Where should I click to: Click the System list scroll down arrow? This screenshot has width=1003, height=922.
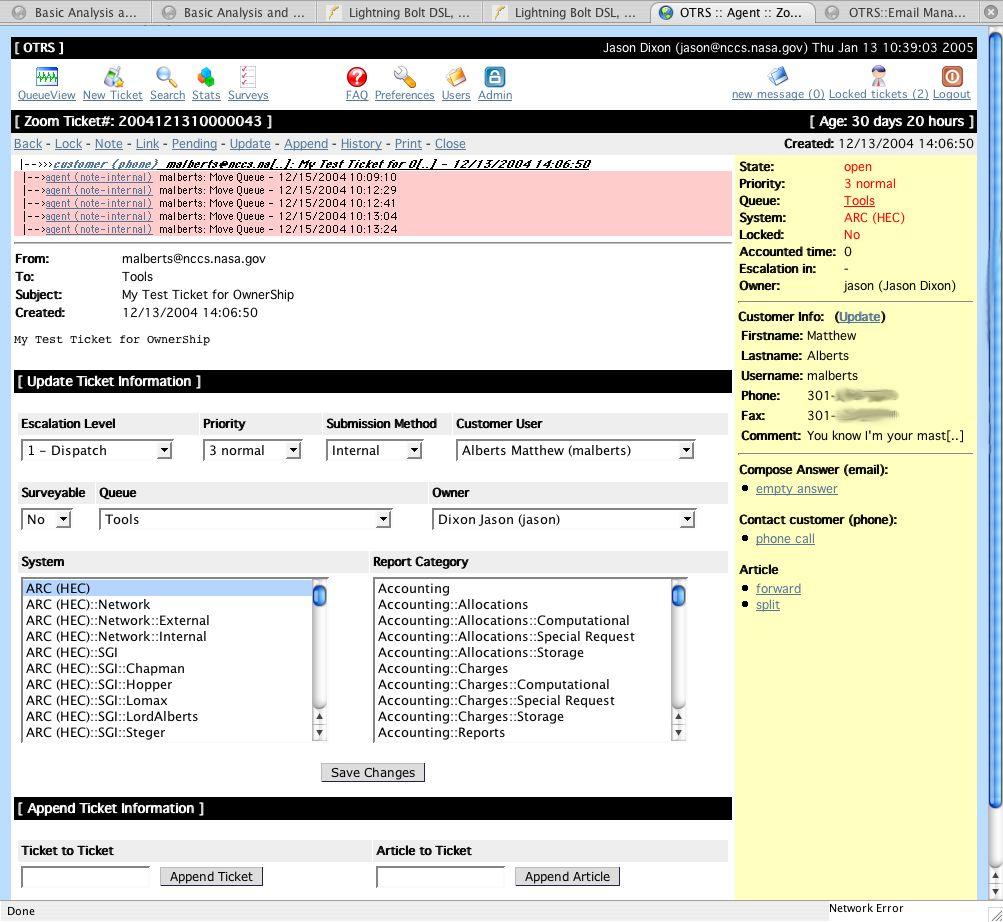click(x=319, y=733)
